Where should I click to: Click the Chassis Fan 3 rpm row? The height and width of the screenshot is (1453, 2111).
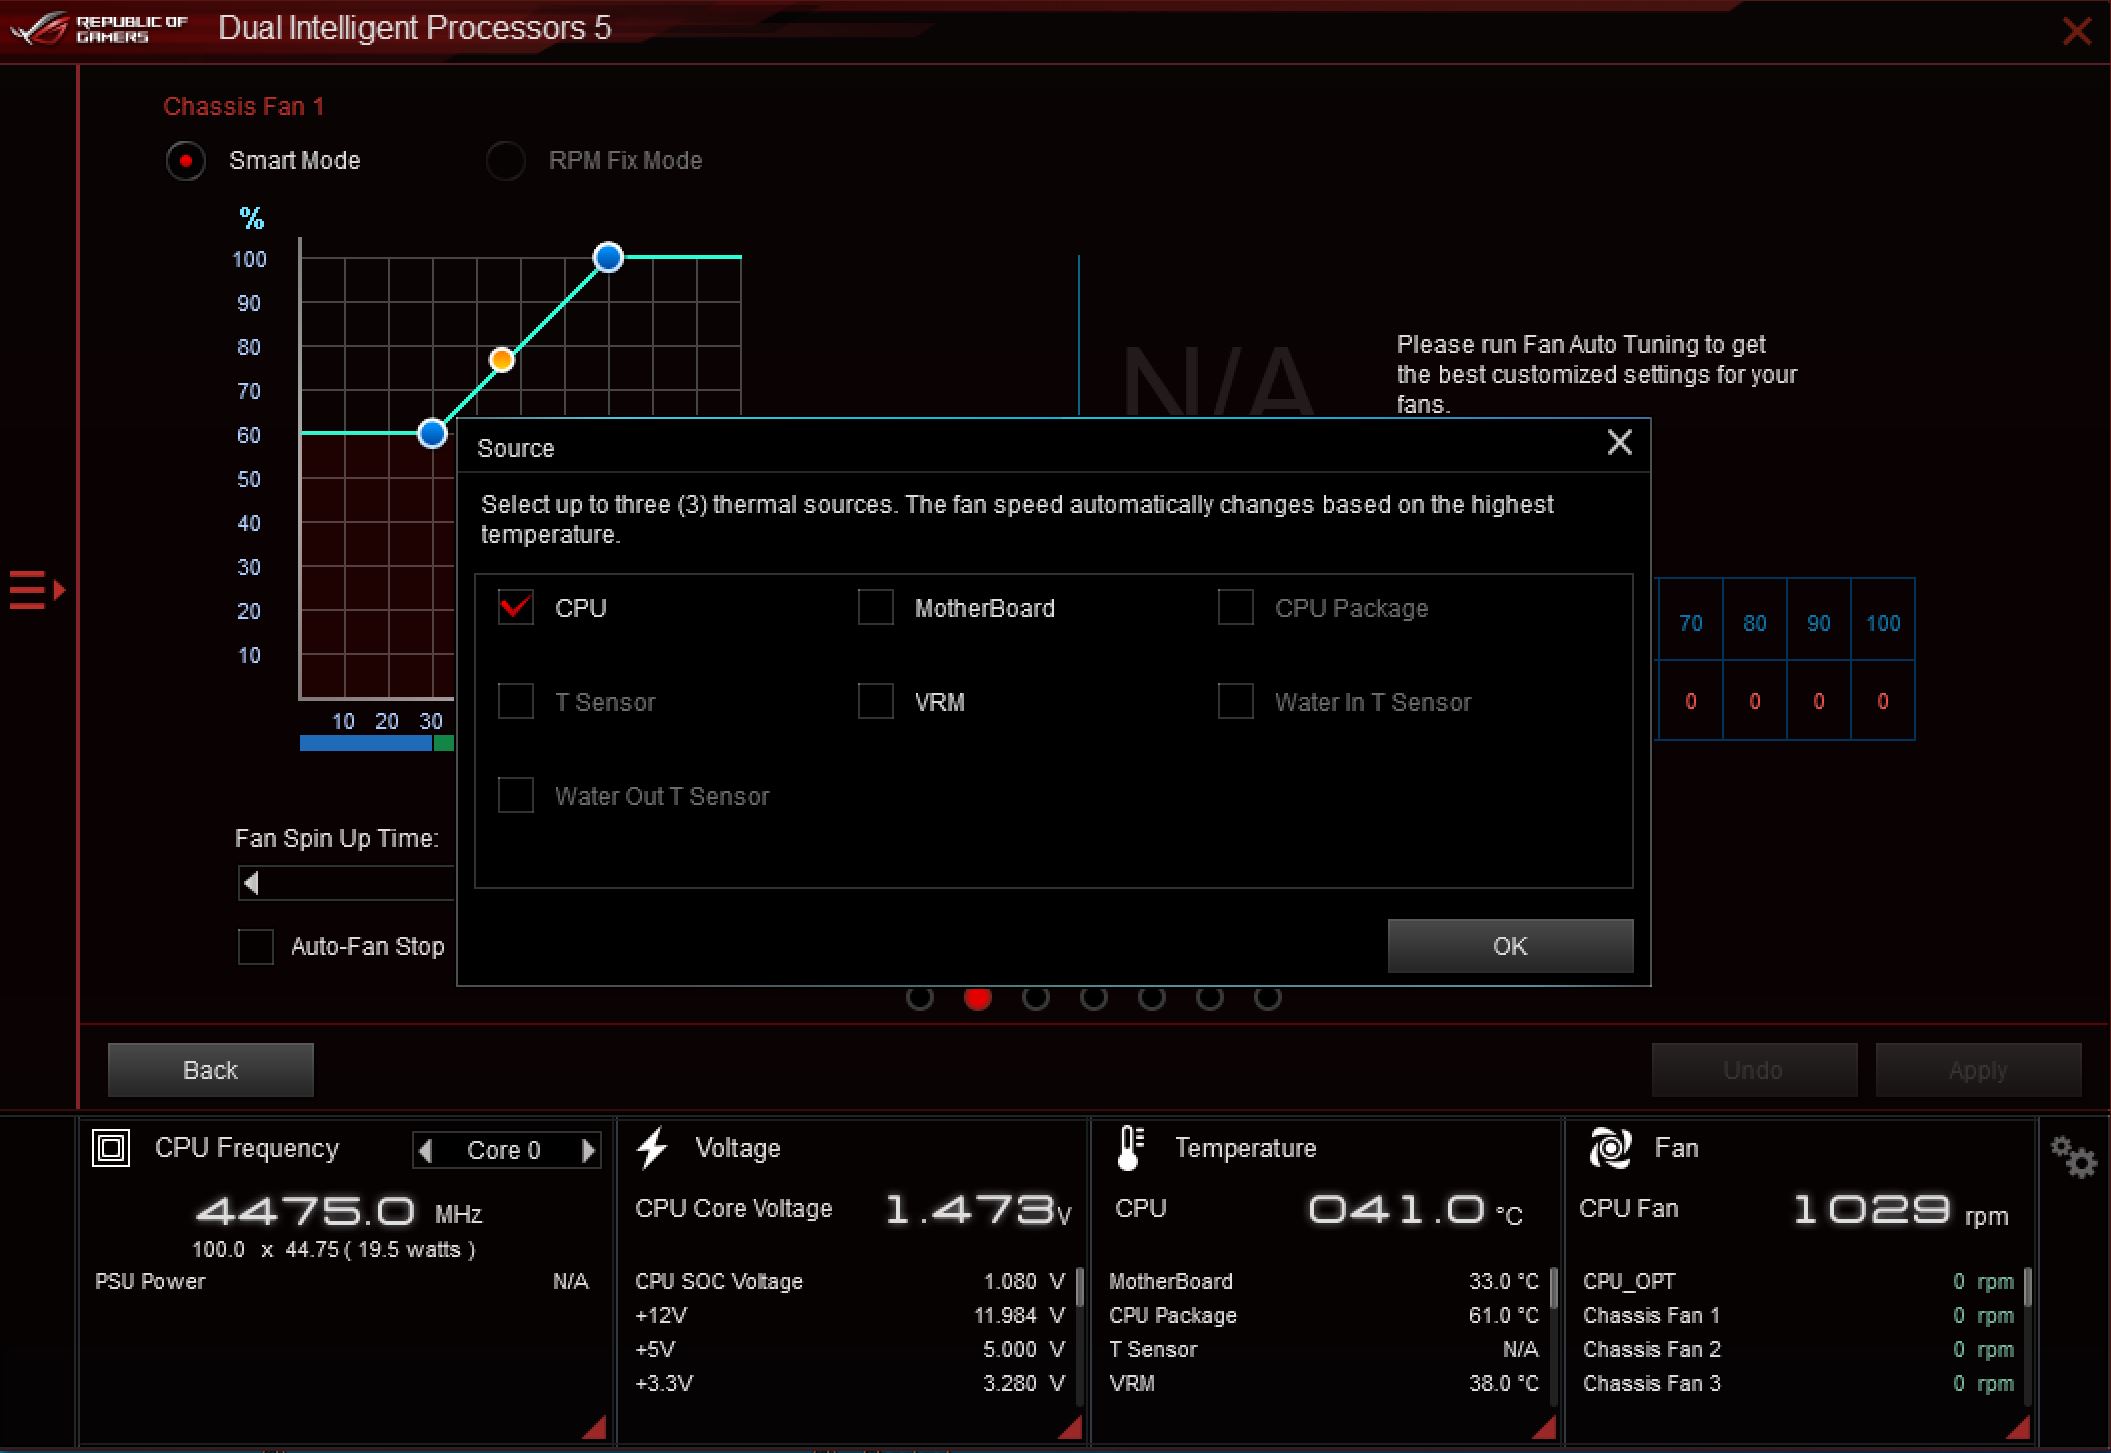click(1798, 1383)
